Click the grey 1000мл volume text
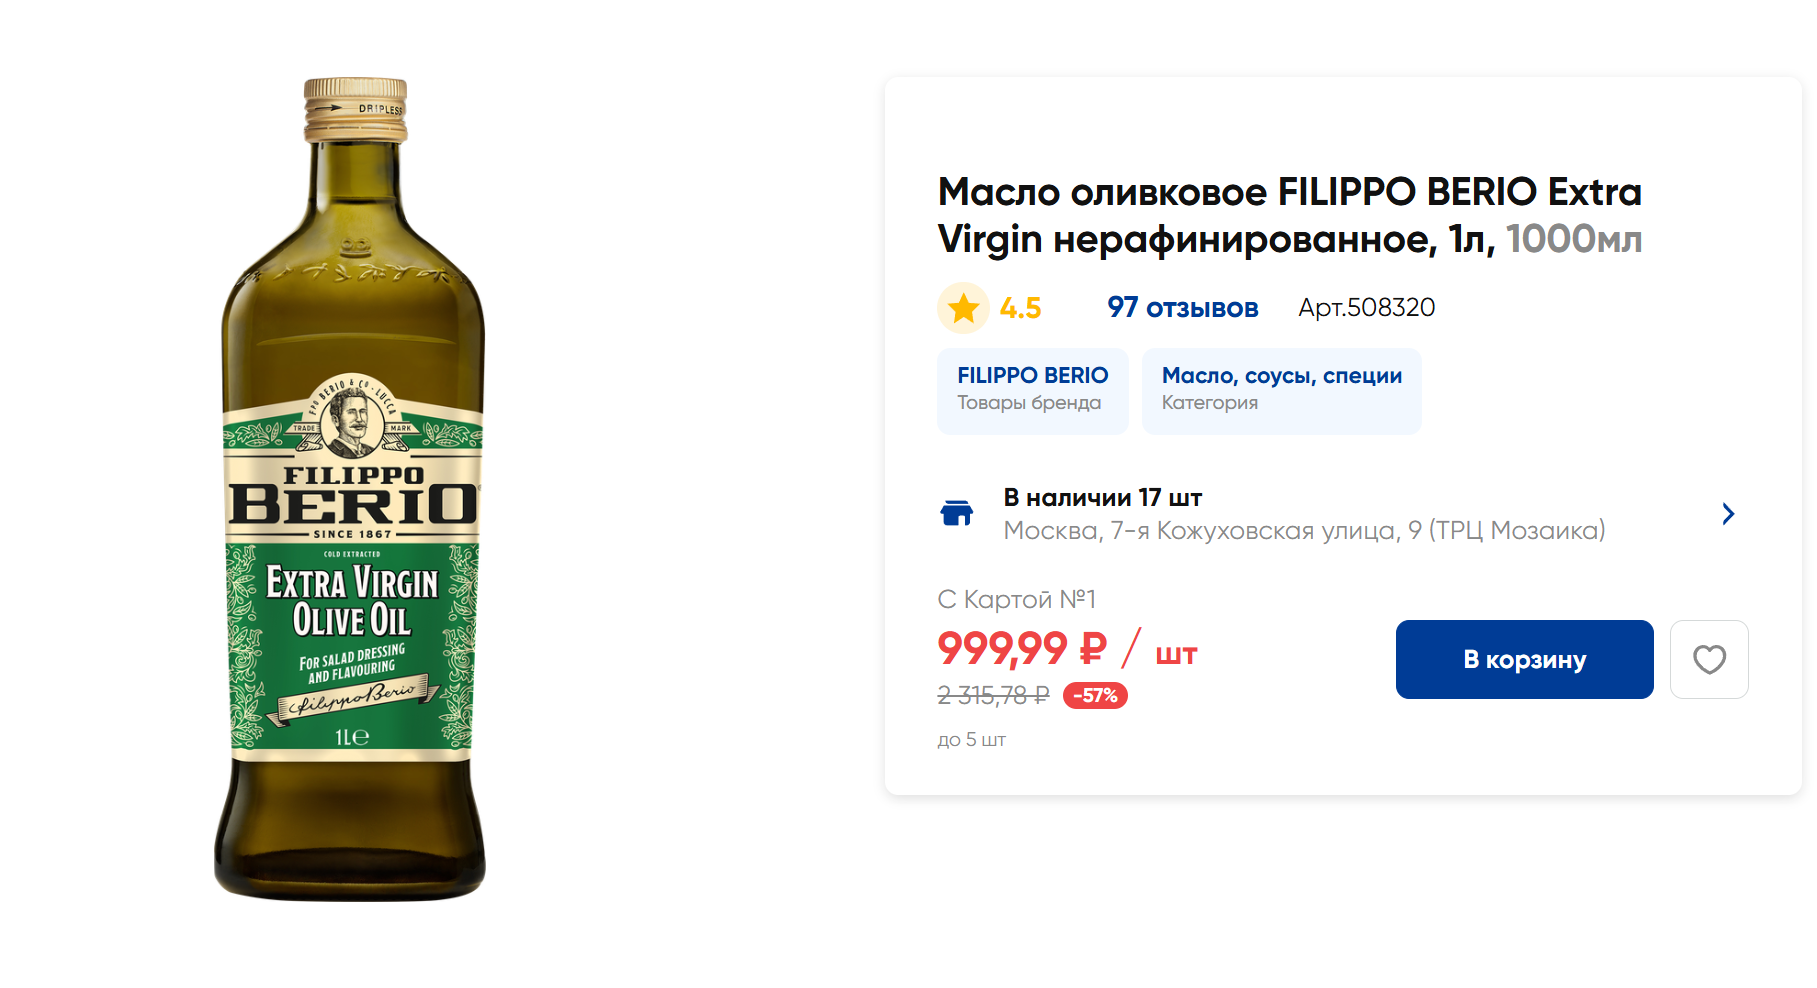The width and height of the screenshot is (1817, 988). click(1574, 240)
